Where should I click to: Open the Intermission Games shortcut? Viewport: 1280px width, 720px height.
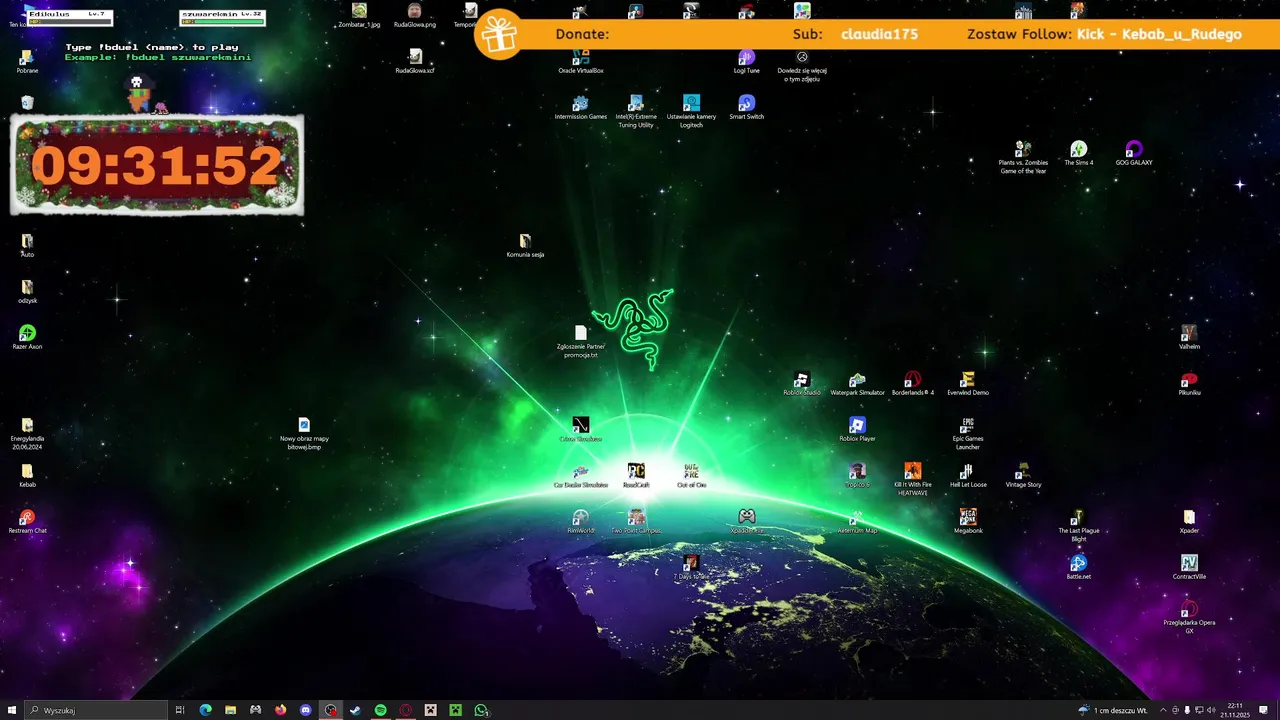[581, 107]
